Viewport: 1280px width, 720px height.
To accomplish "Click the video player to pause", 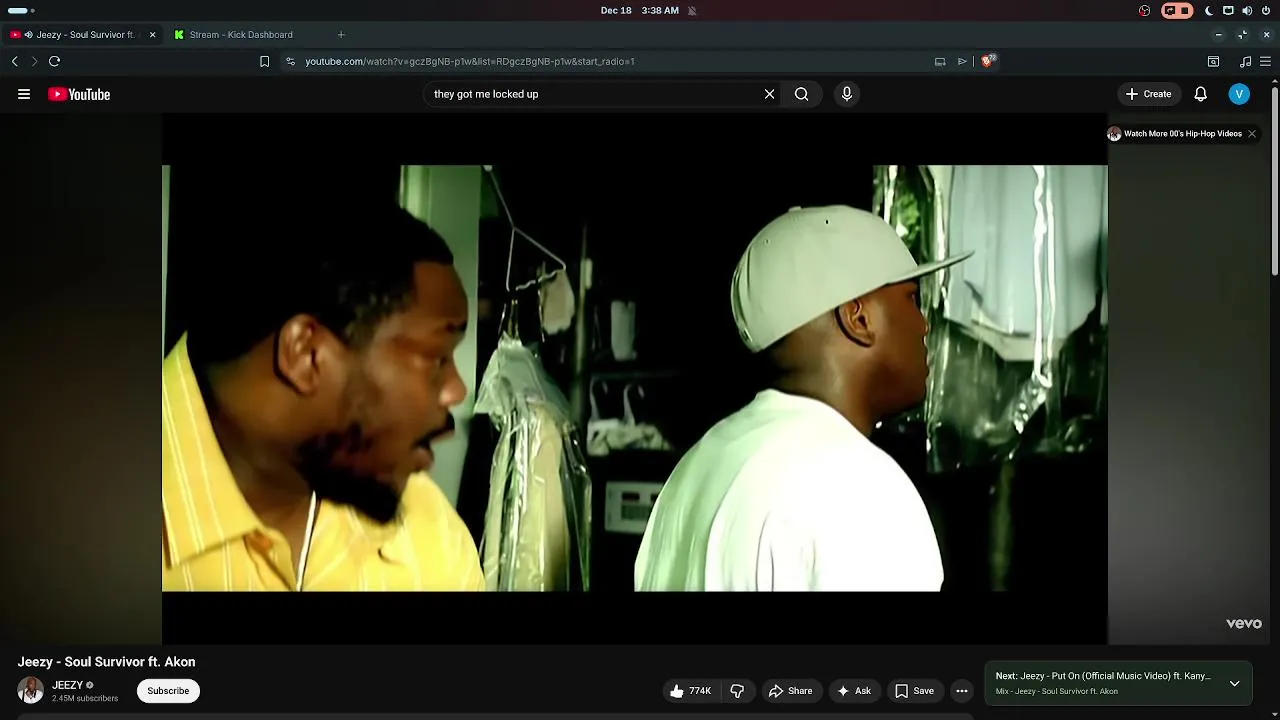I will tap(635, 378).
